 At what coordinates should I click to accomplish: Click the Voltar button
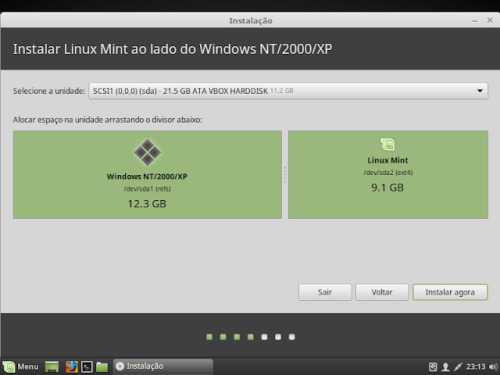pyautogui.click(x=382, y=292)
